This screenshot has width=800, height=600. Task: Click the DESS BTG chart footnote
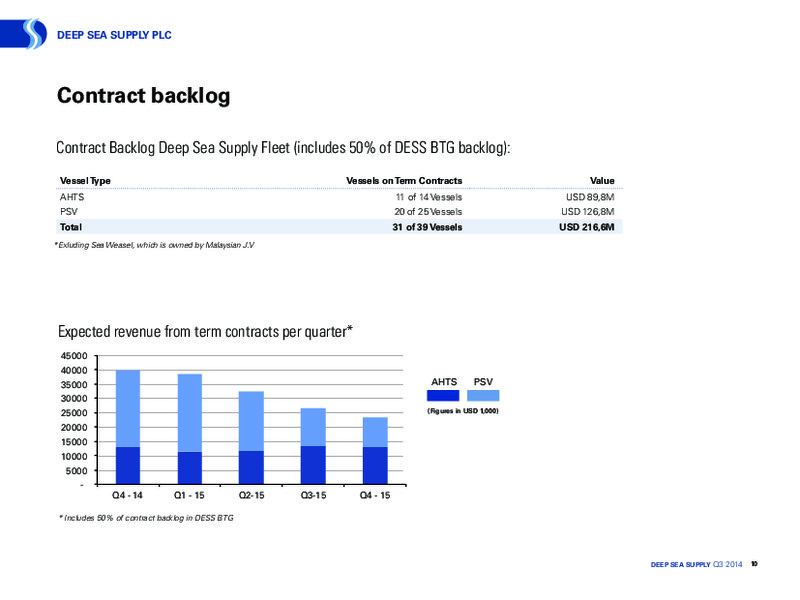[146, 518]
